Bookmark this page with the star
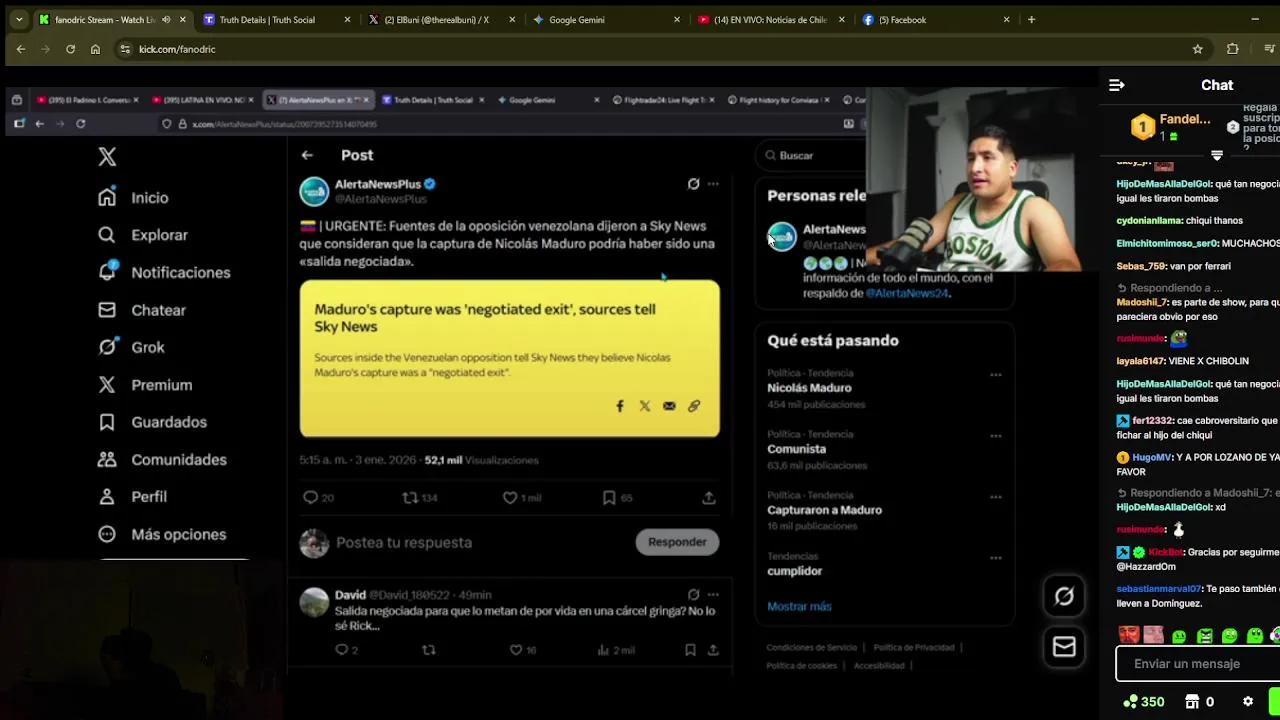The image size is (1280, 720). pos(1197,49)
